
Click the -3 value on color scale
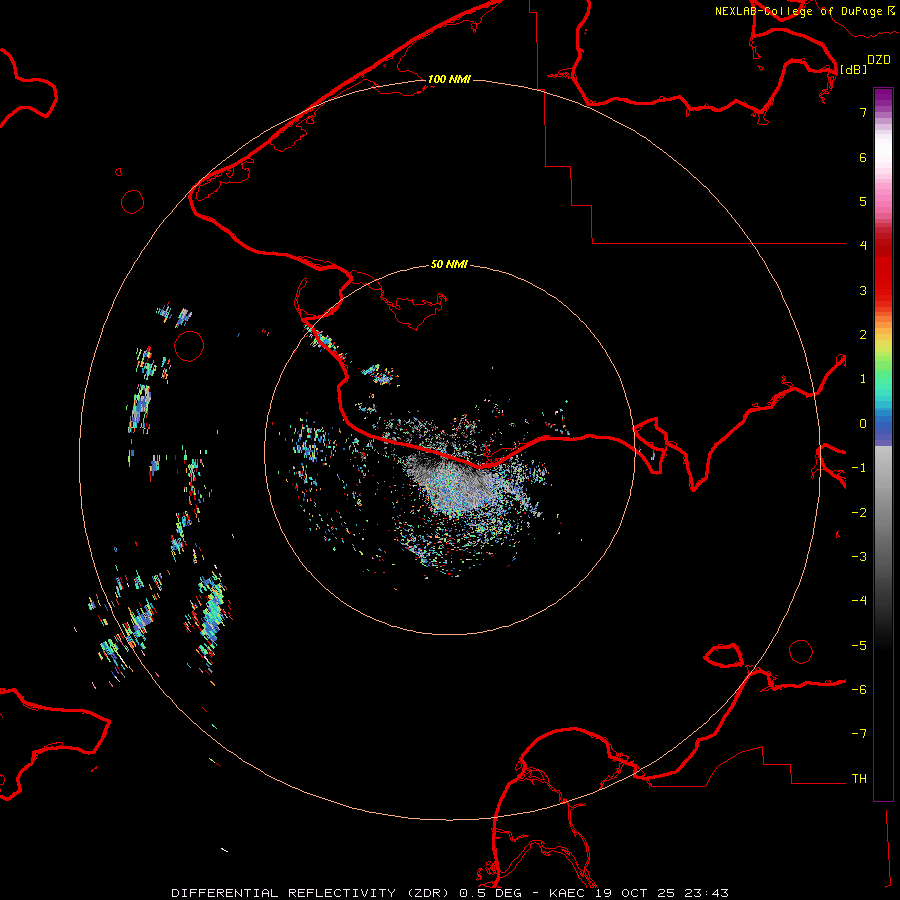[x=859, y=557]
